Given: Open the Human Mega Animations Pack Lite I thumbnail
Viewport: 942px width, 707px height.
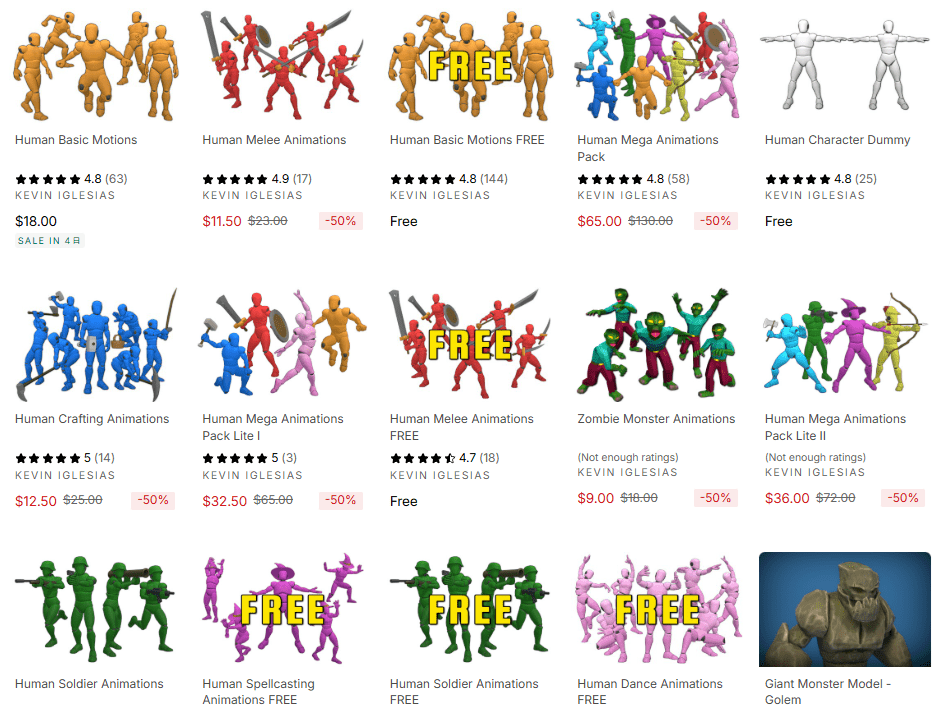Looking at the screenshot, I should pyautogui.click(x=282, y=344).
